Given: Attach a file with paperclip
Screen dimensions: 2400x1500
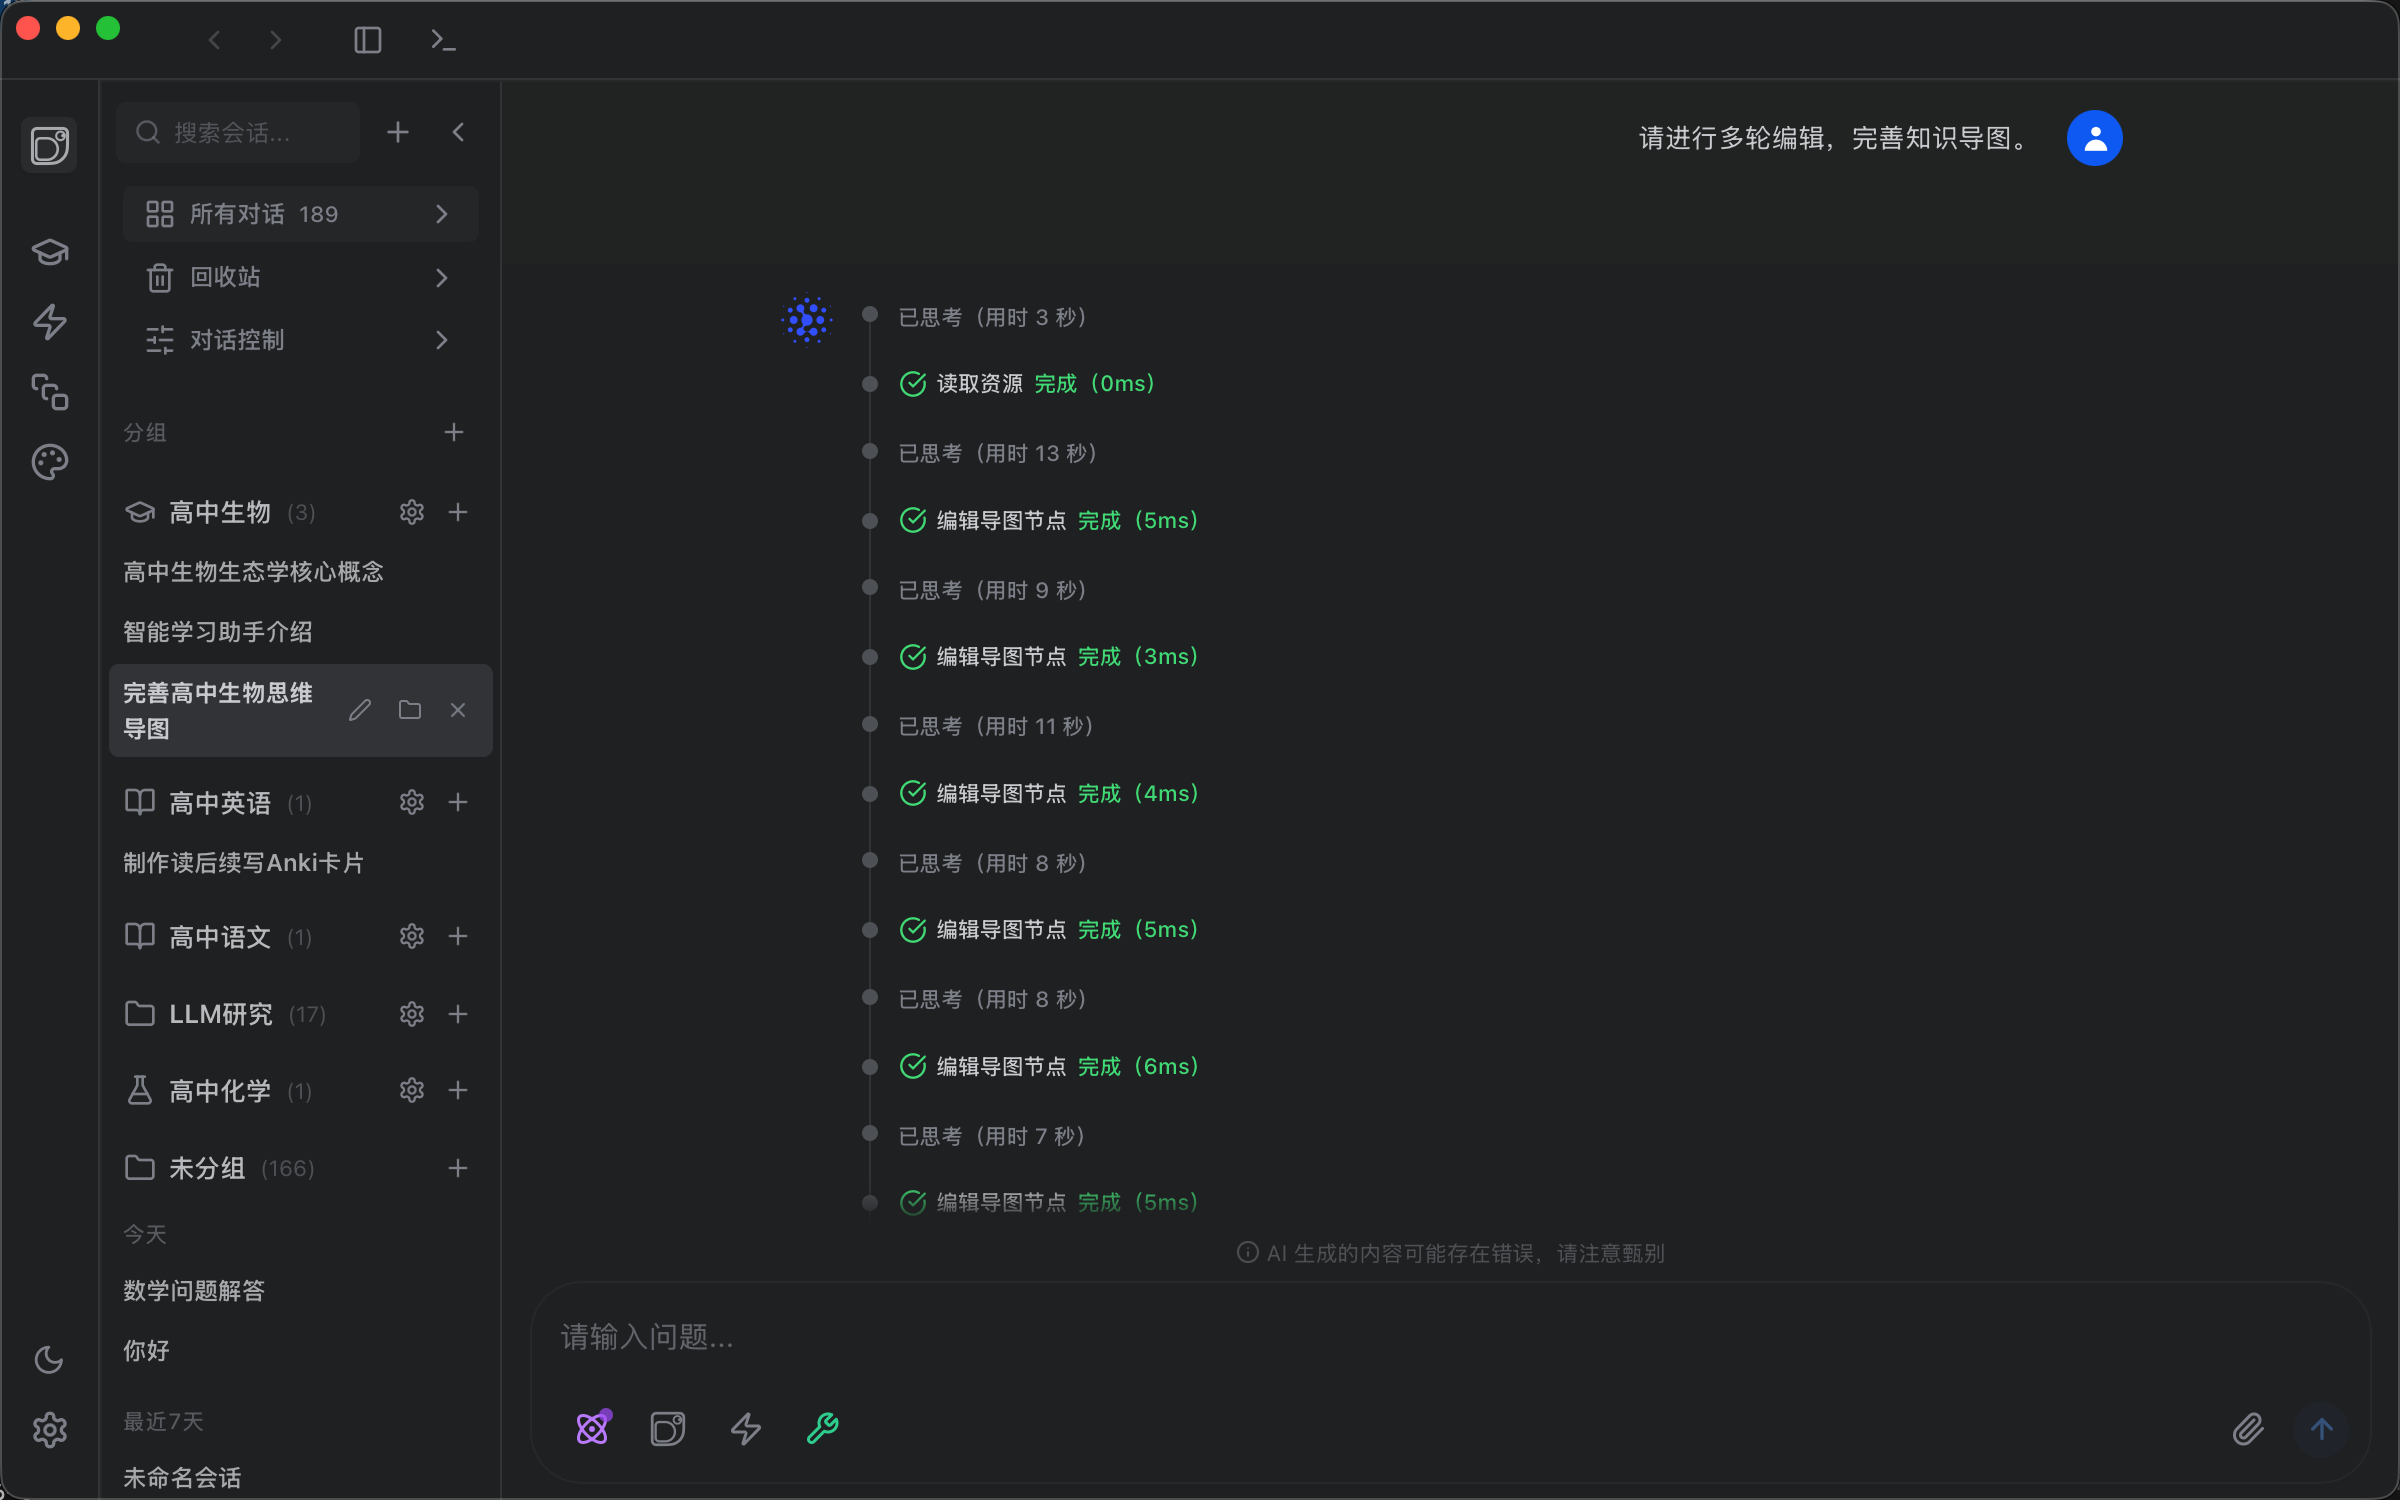Looking at the screenshot, I should coord(2248,1429).
